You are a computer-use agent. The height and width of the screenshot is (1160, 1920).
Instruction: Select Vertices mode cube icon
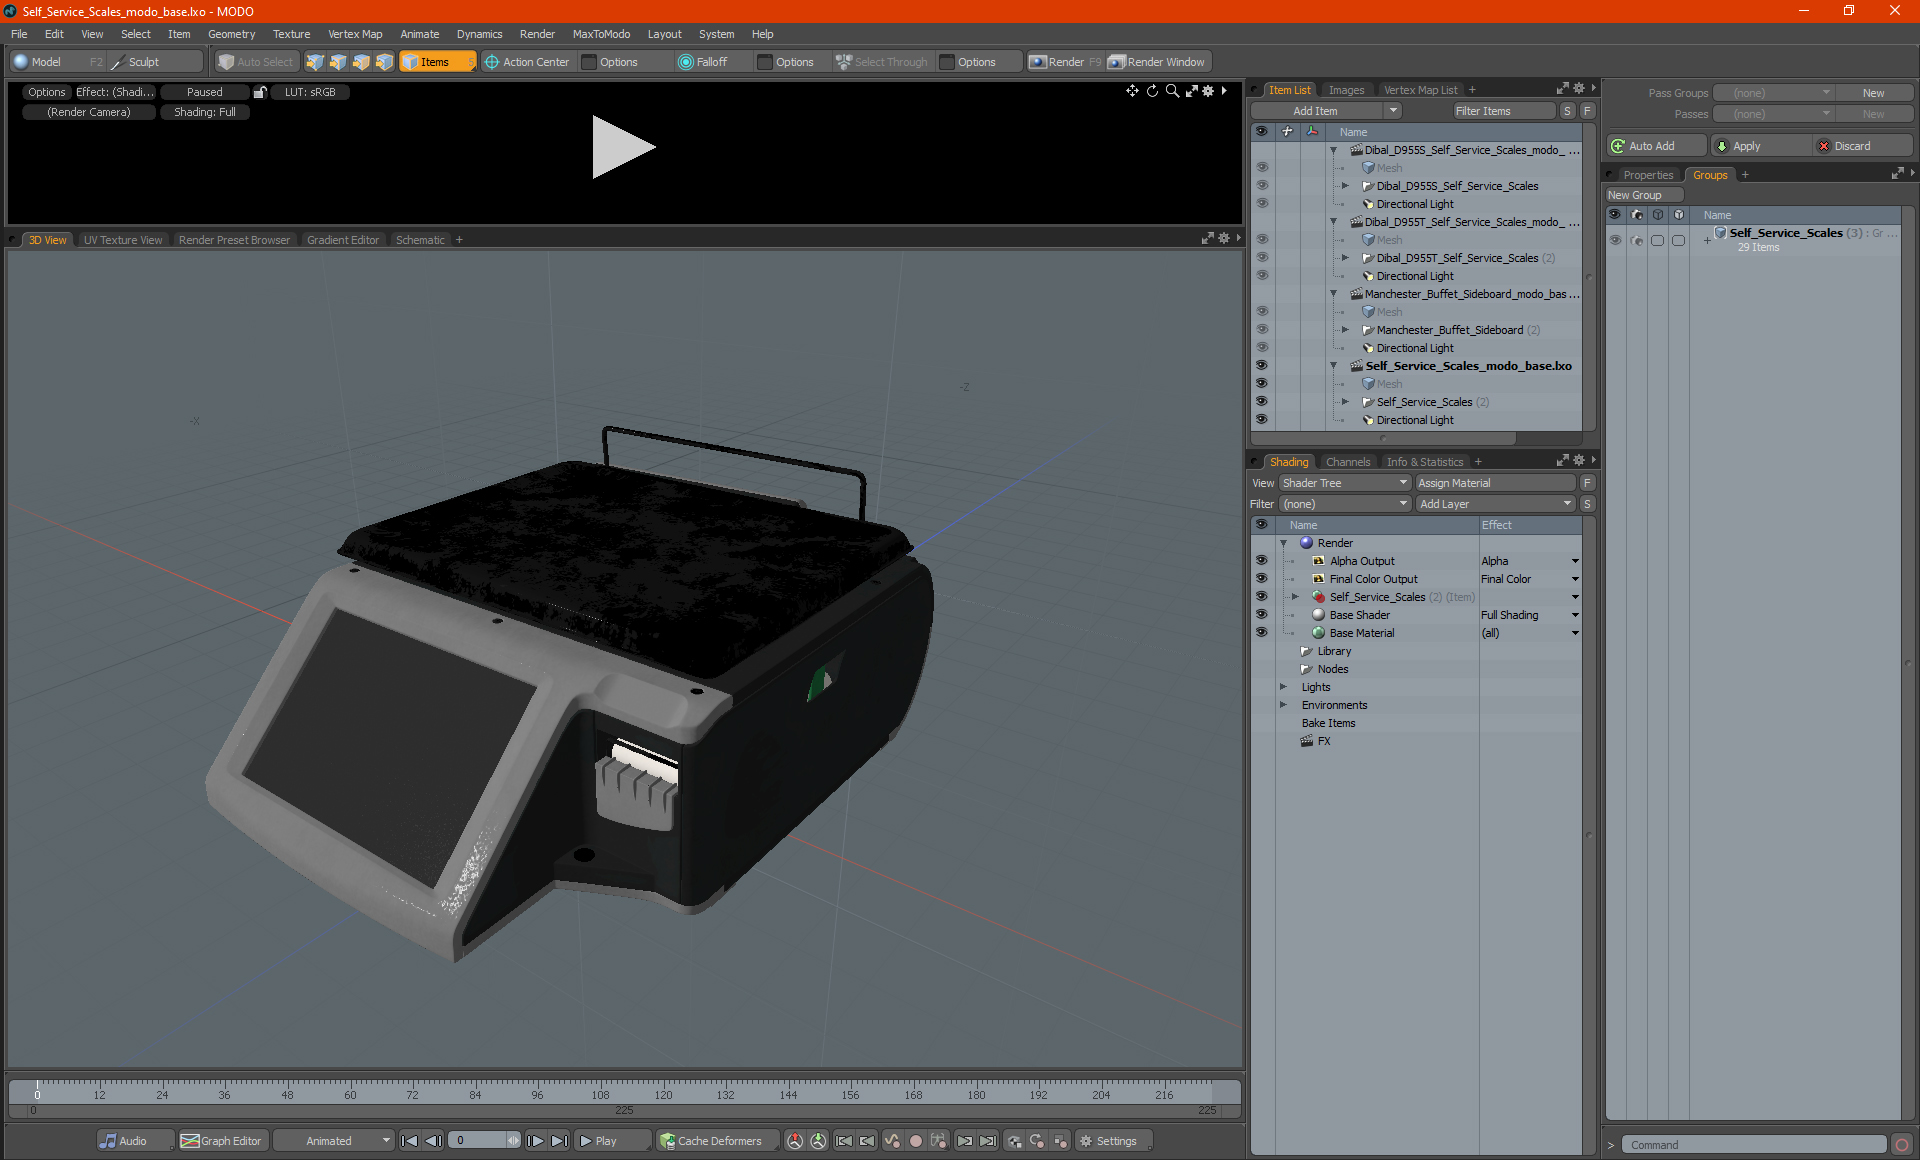click(x=315, y=62)
